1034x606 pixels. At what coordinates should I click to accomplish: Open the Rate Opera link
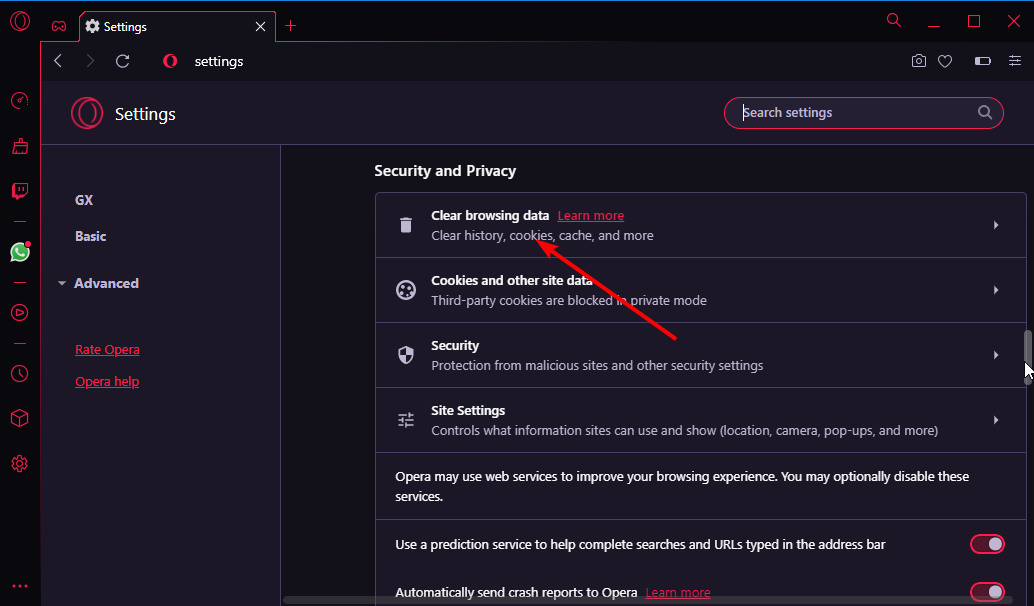click(x=107, y=349)
